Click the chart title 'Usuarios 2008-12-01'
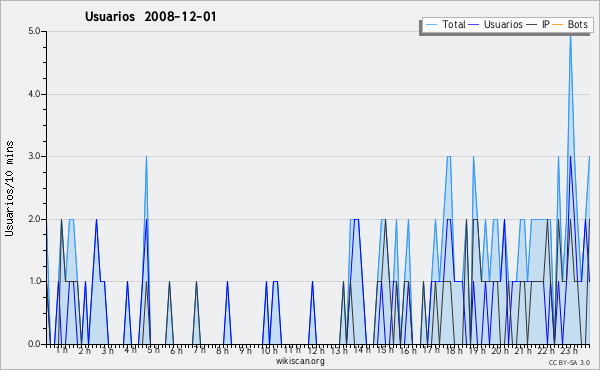 (150, 17)
